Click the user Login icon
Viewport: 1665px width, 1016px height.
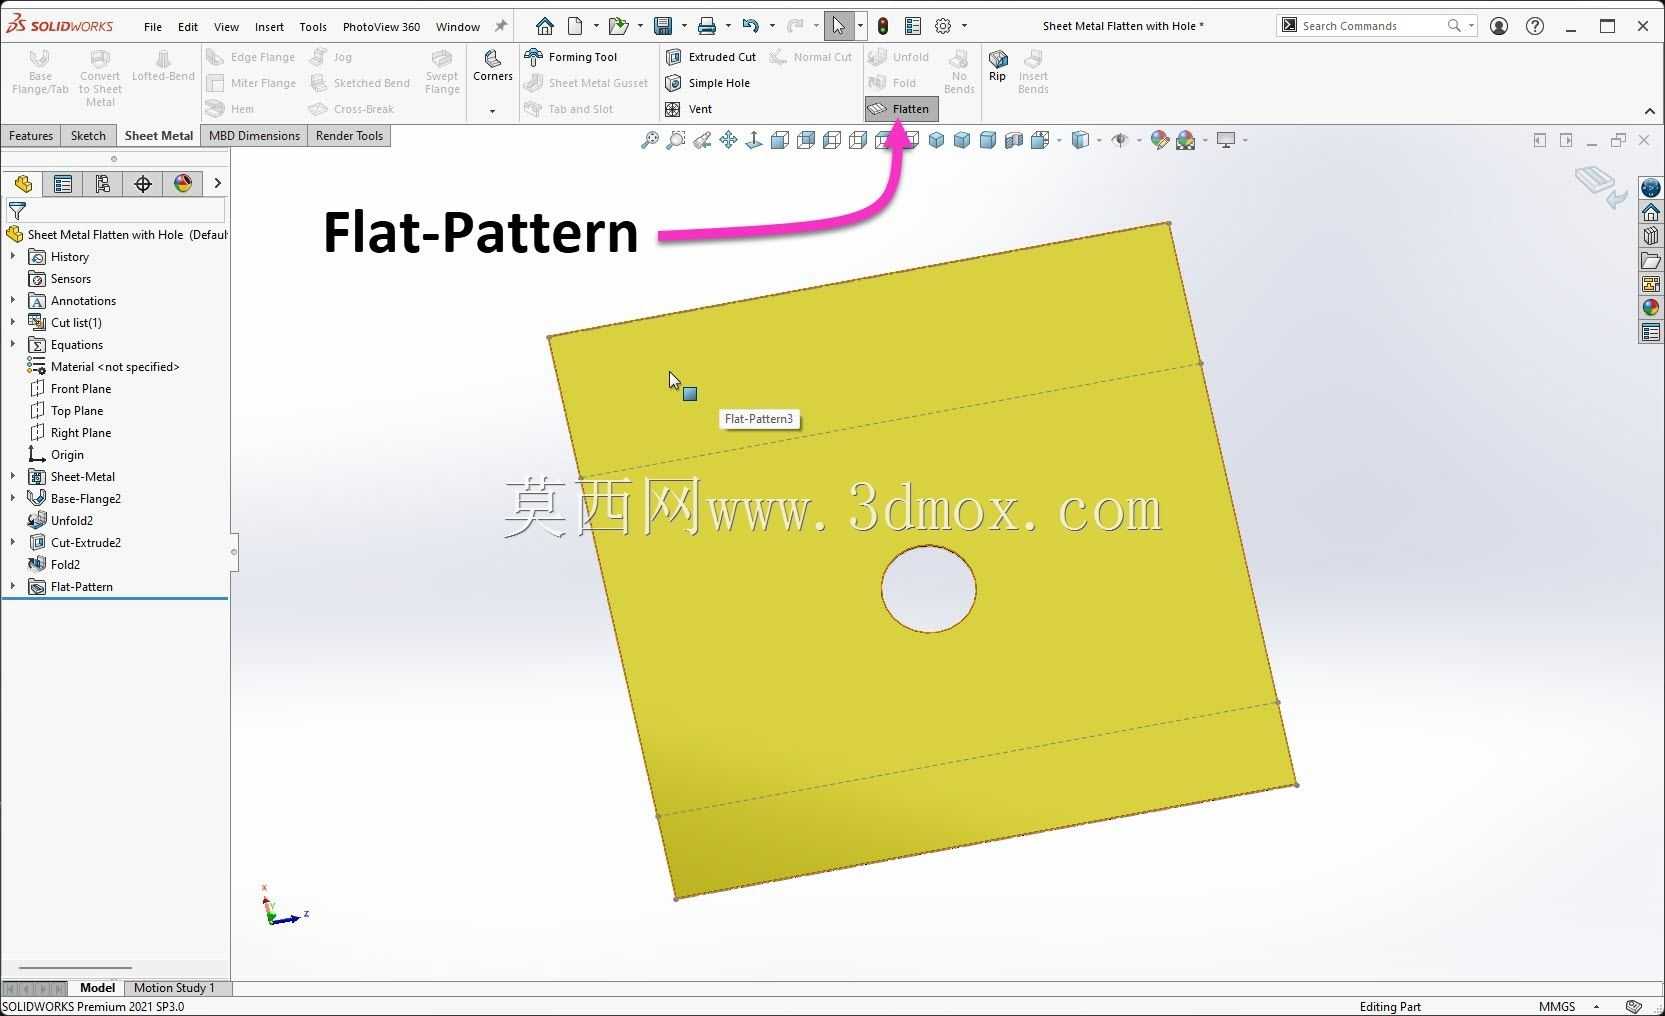click(1499, 26)
